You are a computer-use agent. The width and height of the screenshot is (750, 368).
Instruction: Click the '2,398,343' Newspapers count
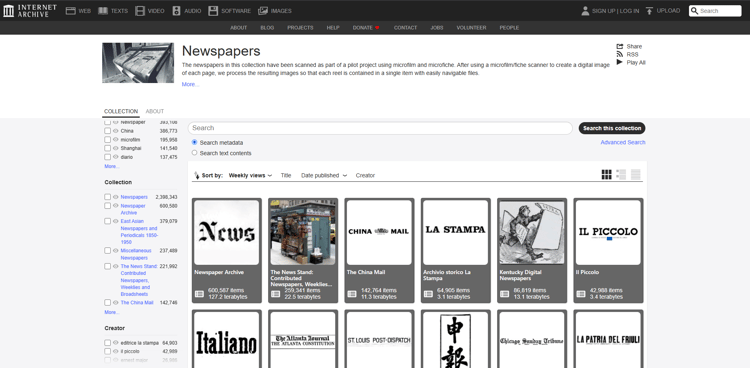pos(166,197)
